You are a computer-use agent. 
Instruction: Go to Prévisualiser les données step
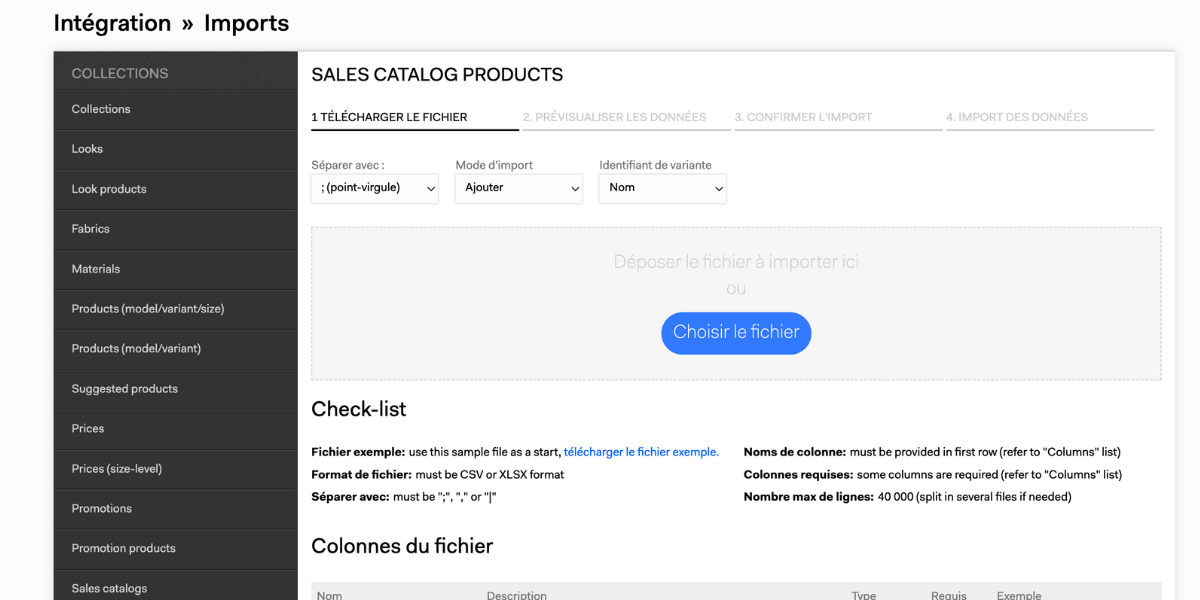pyautogui.click(x=627, y=117)
